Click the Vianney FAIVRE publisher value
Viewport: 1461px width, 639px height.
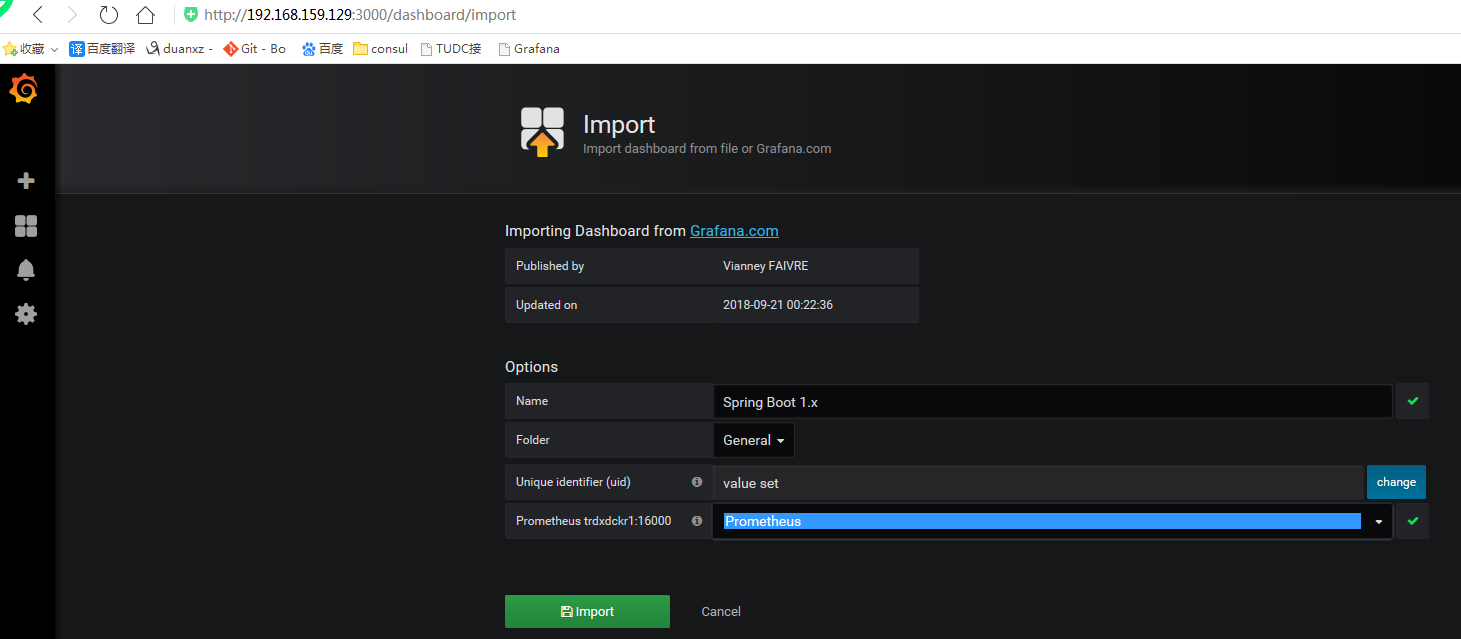coord(767,266)
